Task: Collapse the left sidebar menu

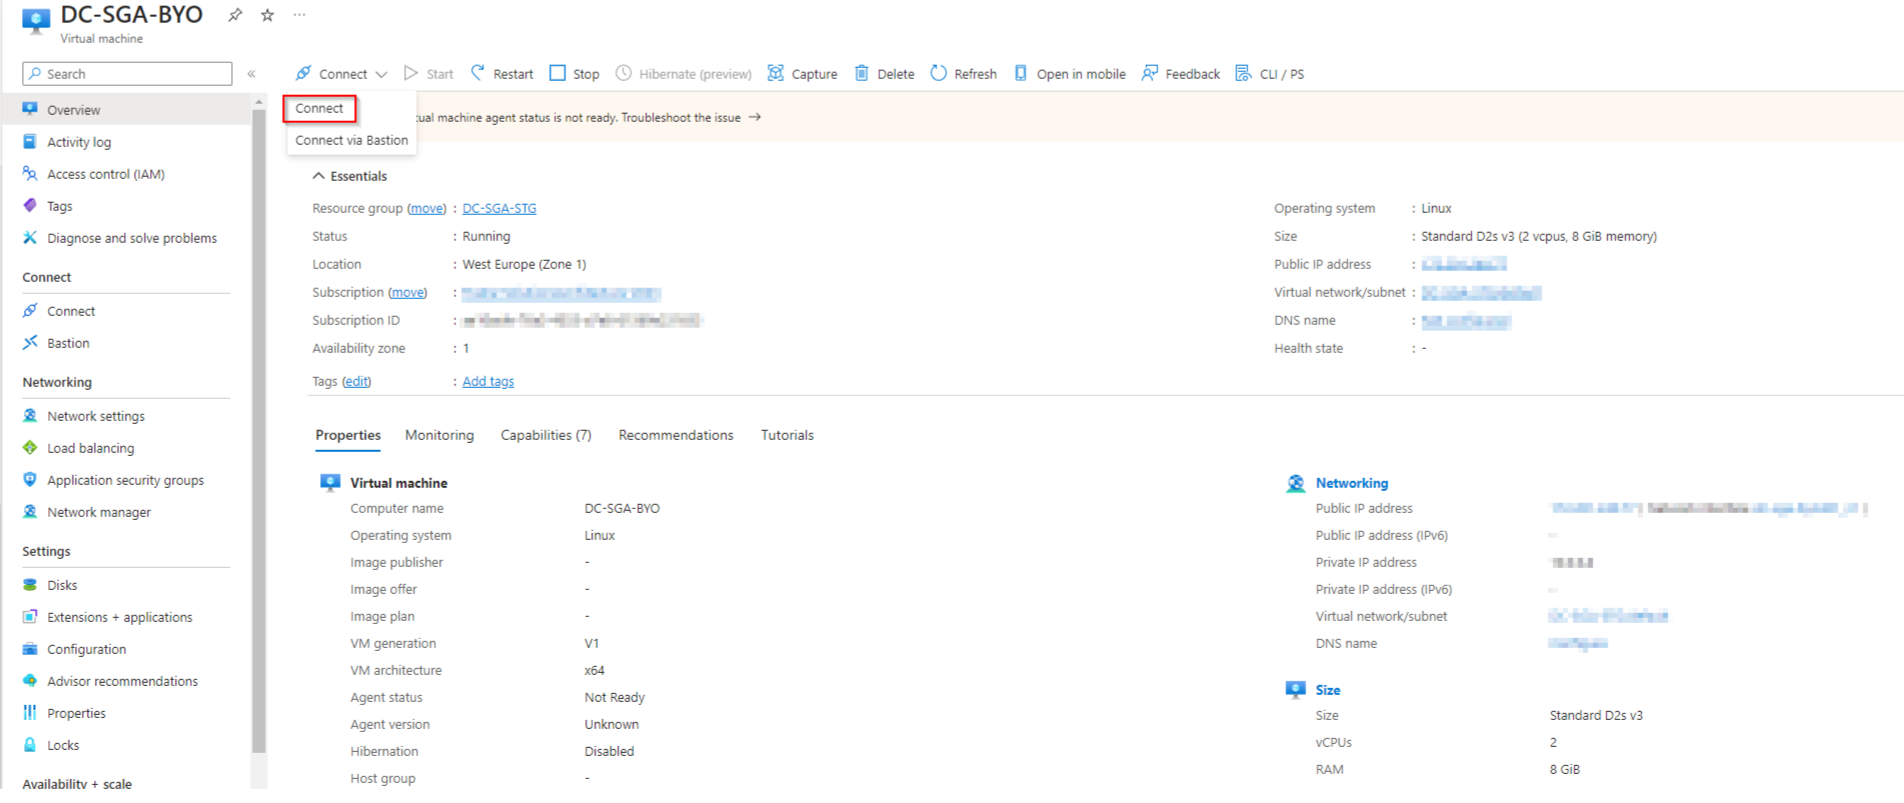Action: (x=251, y=74)
